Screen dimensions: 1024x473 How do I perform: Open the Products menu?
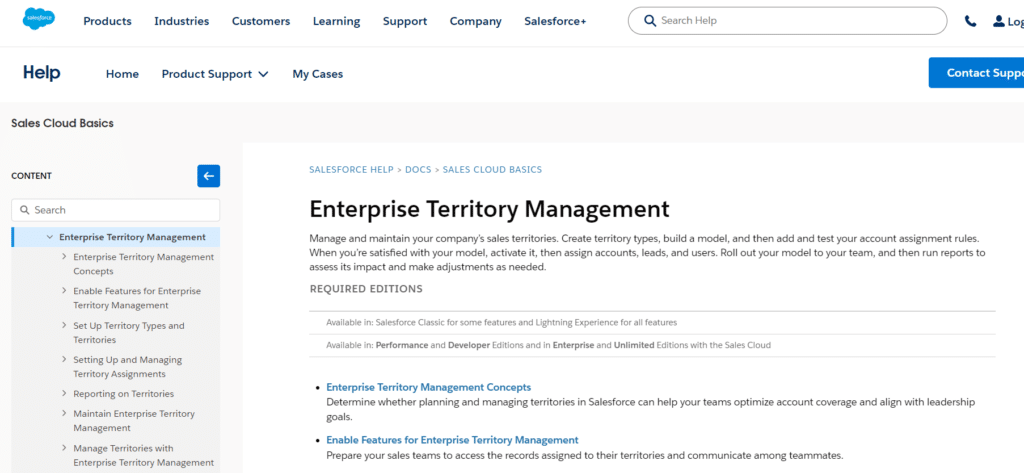(107, 21)
